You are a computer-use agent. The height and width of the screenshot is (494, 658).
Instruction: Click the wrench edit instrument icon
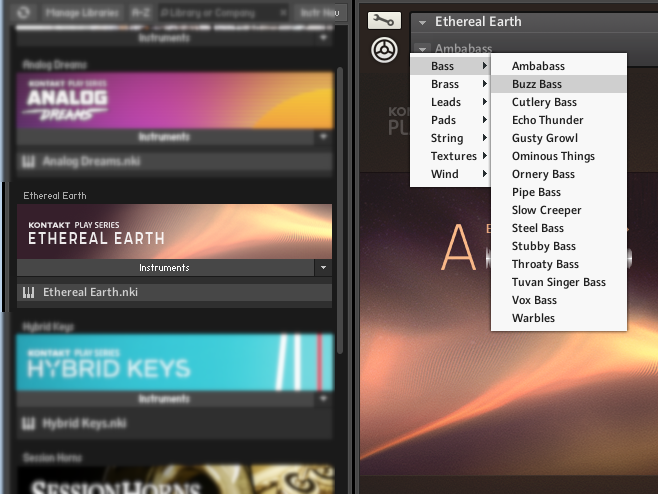point(384,20)
